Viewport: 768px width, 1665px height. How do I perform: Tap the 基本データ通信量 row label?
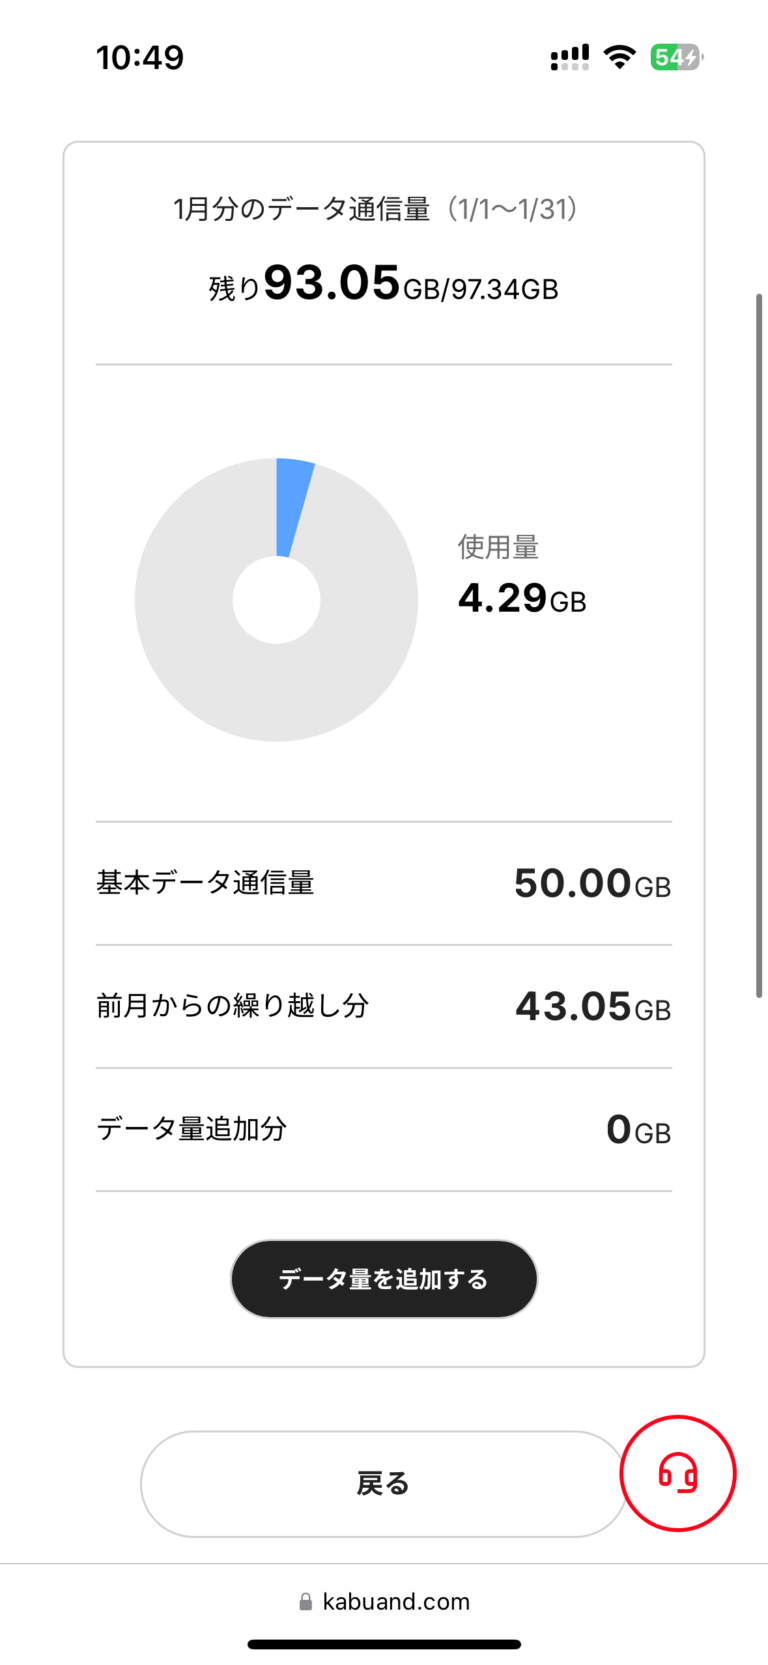205,883
